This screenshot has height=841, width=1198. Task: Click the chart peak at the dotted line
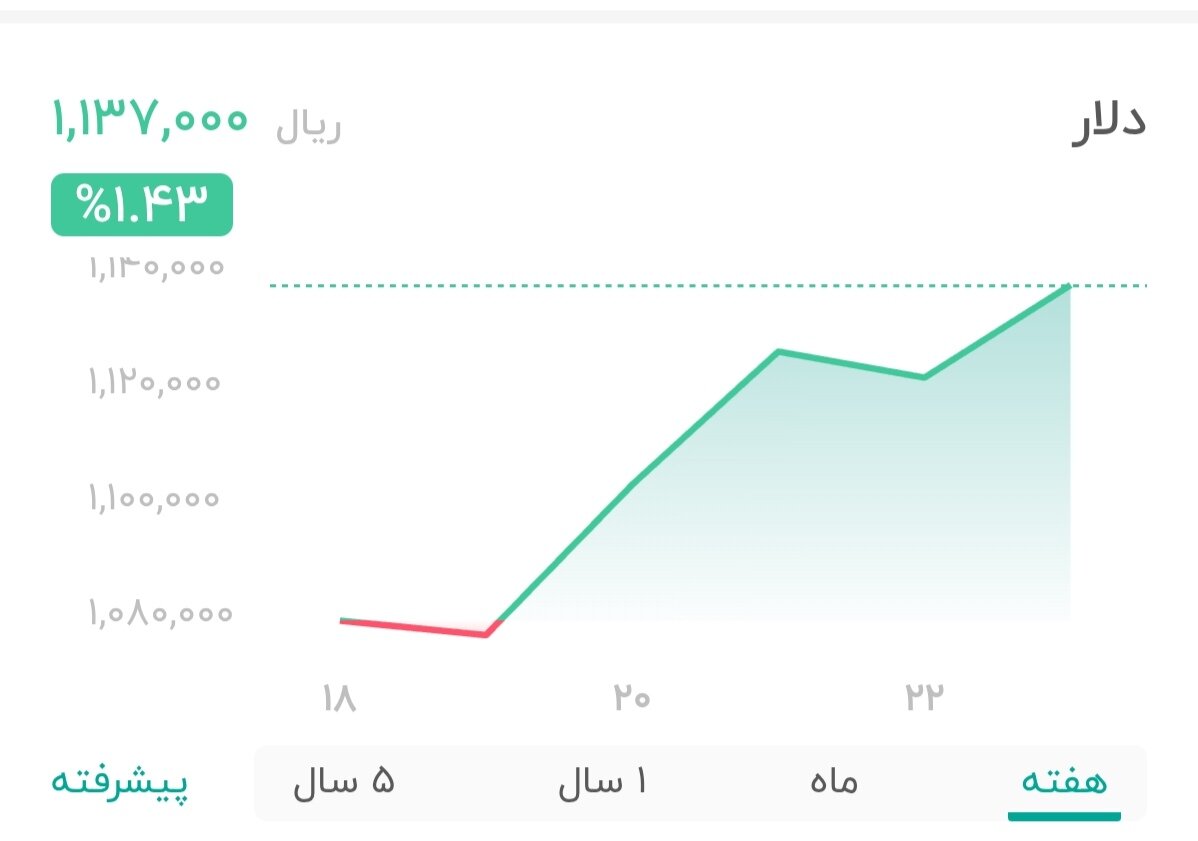1070,287
